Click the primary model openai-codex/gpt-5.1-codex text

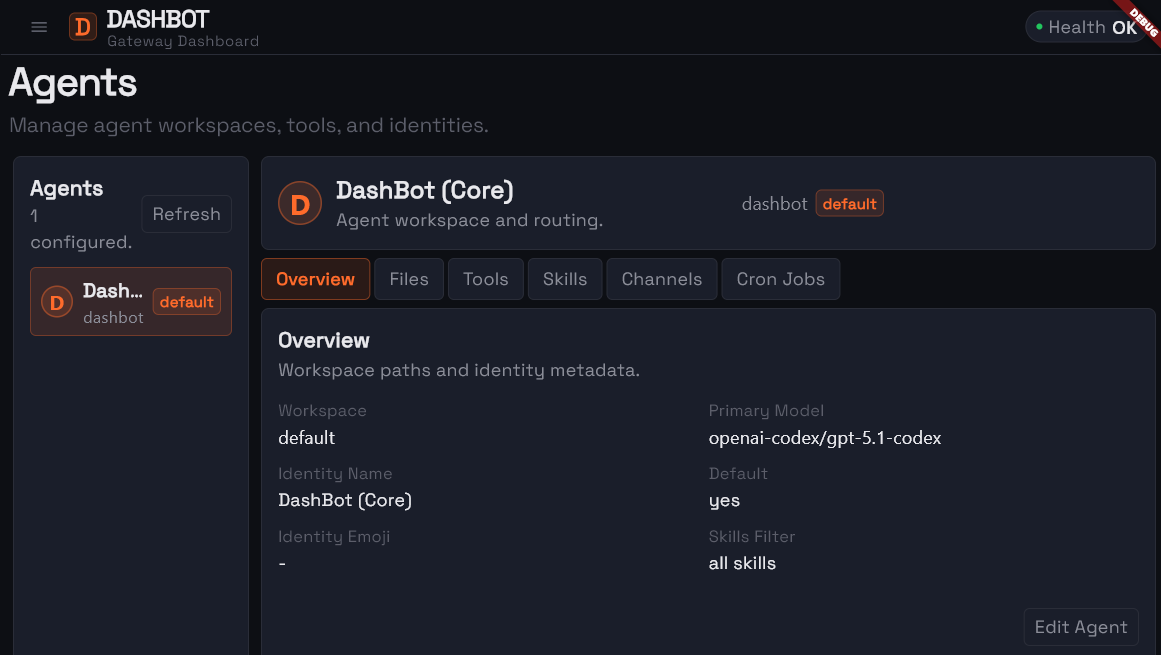[x=825, y=438]
